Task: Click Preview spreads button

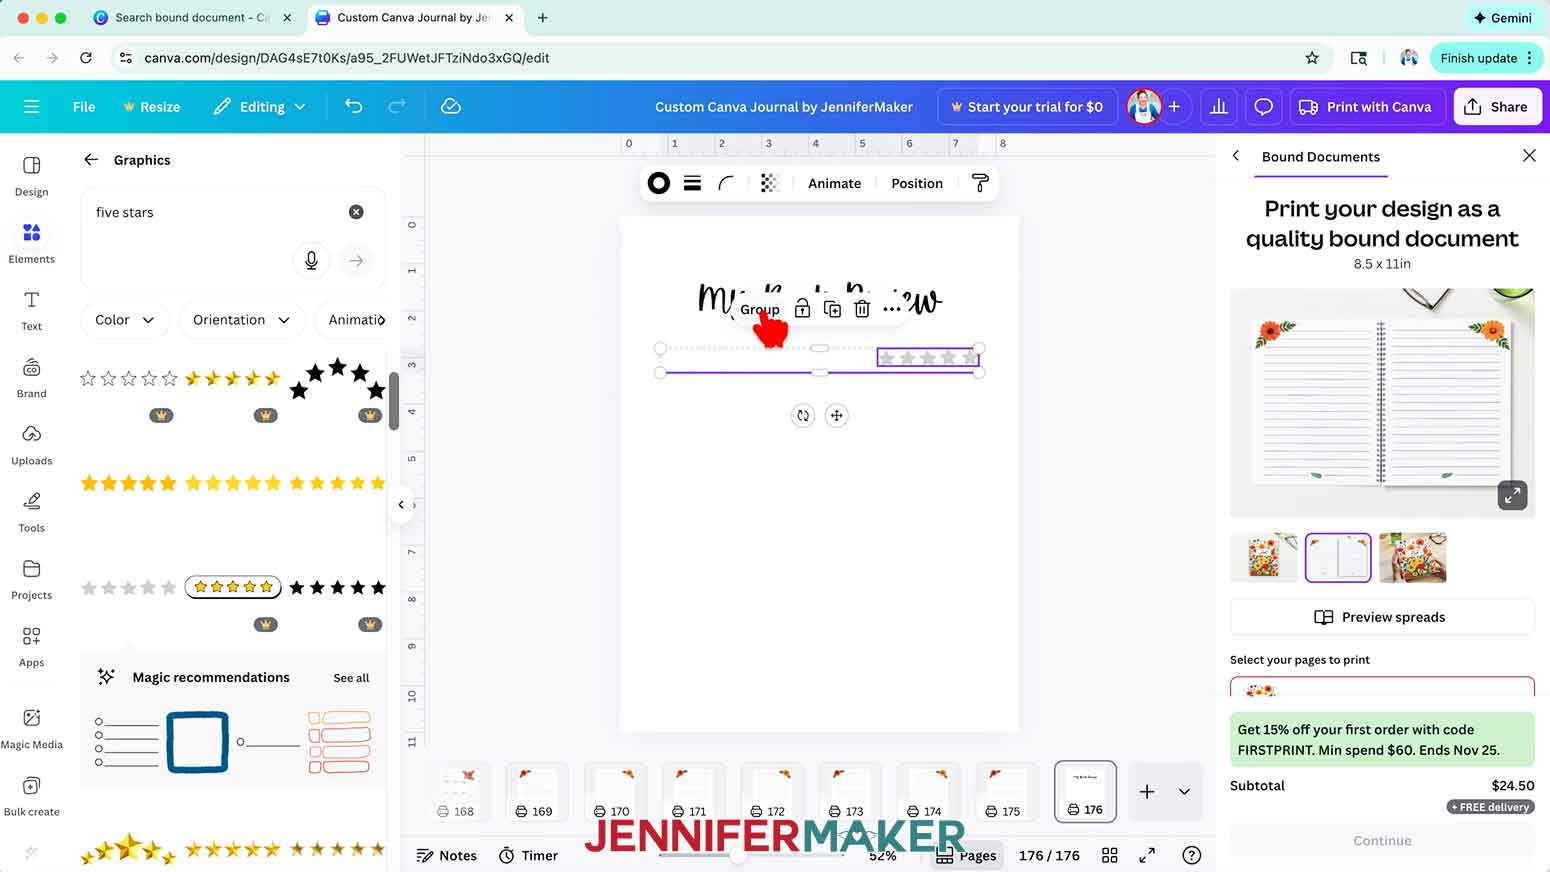Action: (1381, 617)
